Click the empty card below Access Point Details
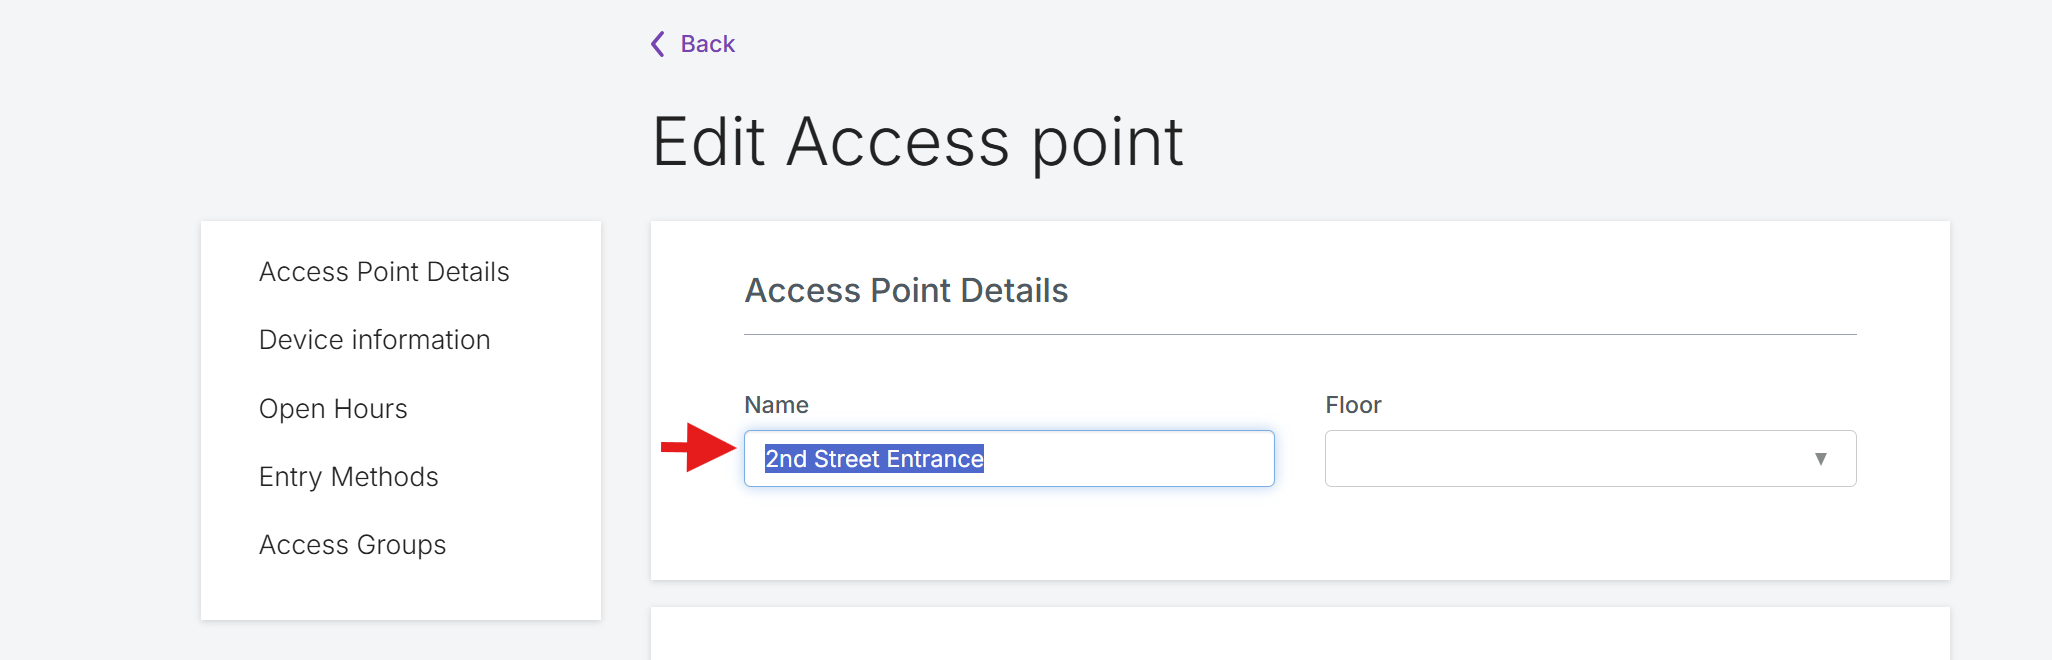This screenshot has width=2052, height=660. click(x=1300, y=634)
